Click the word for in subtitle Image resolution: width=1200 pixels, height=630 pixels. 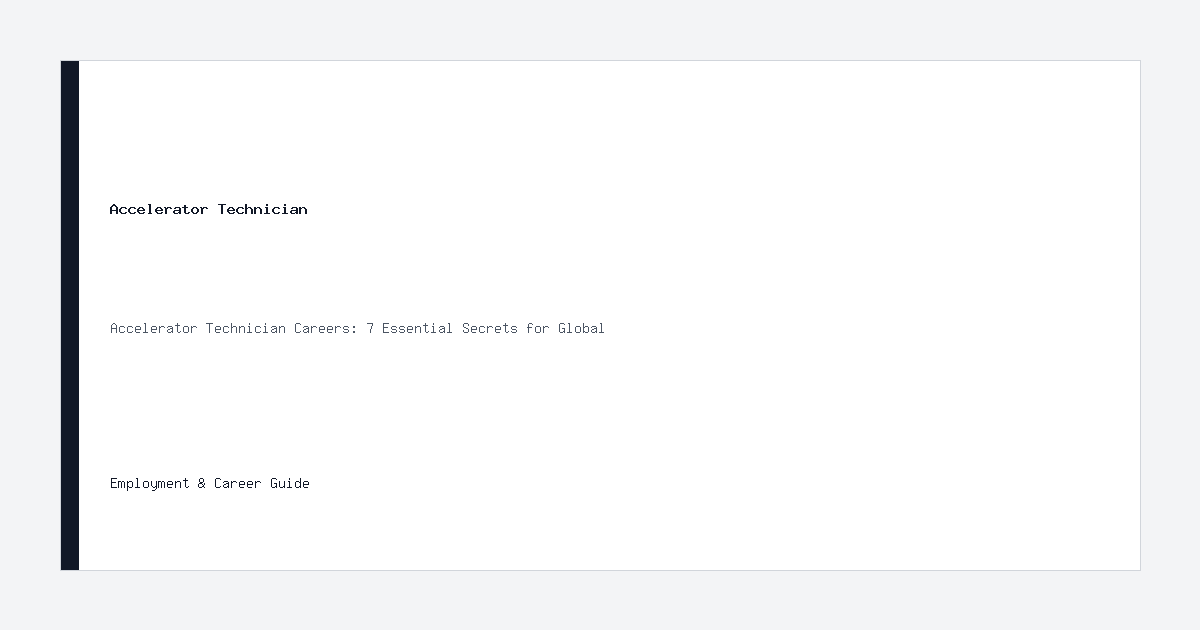point(538,328)
